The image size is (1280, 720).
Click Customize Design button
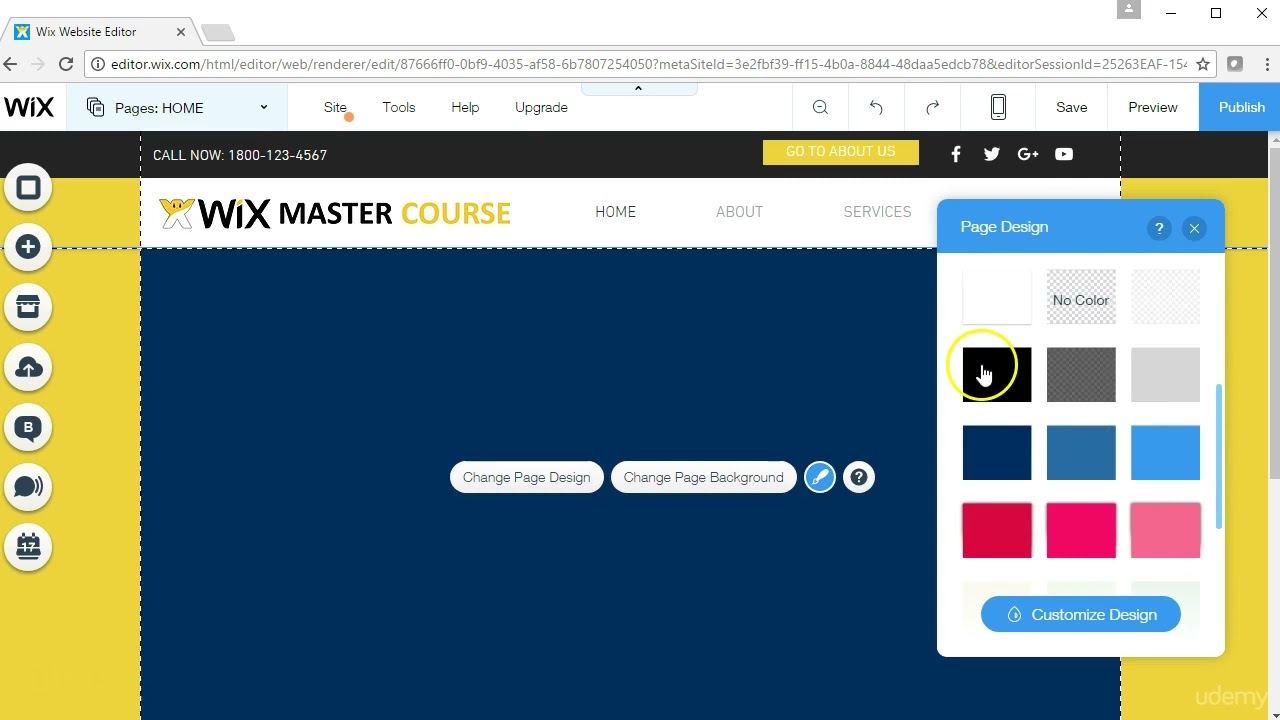click(1081, 615)
